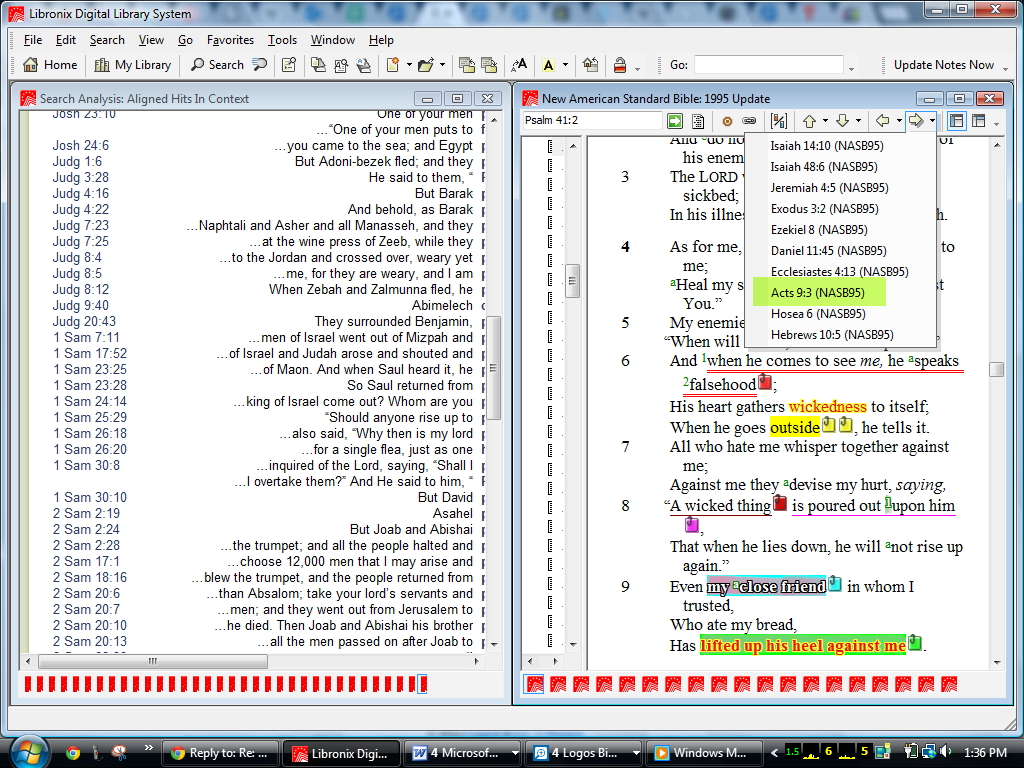Open the 2 Sam 20:13 search hit

click(89, 641)
